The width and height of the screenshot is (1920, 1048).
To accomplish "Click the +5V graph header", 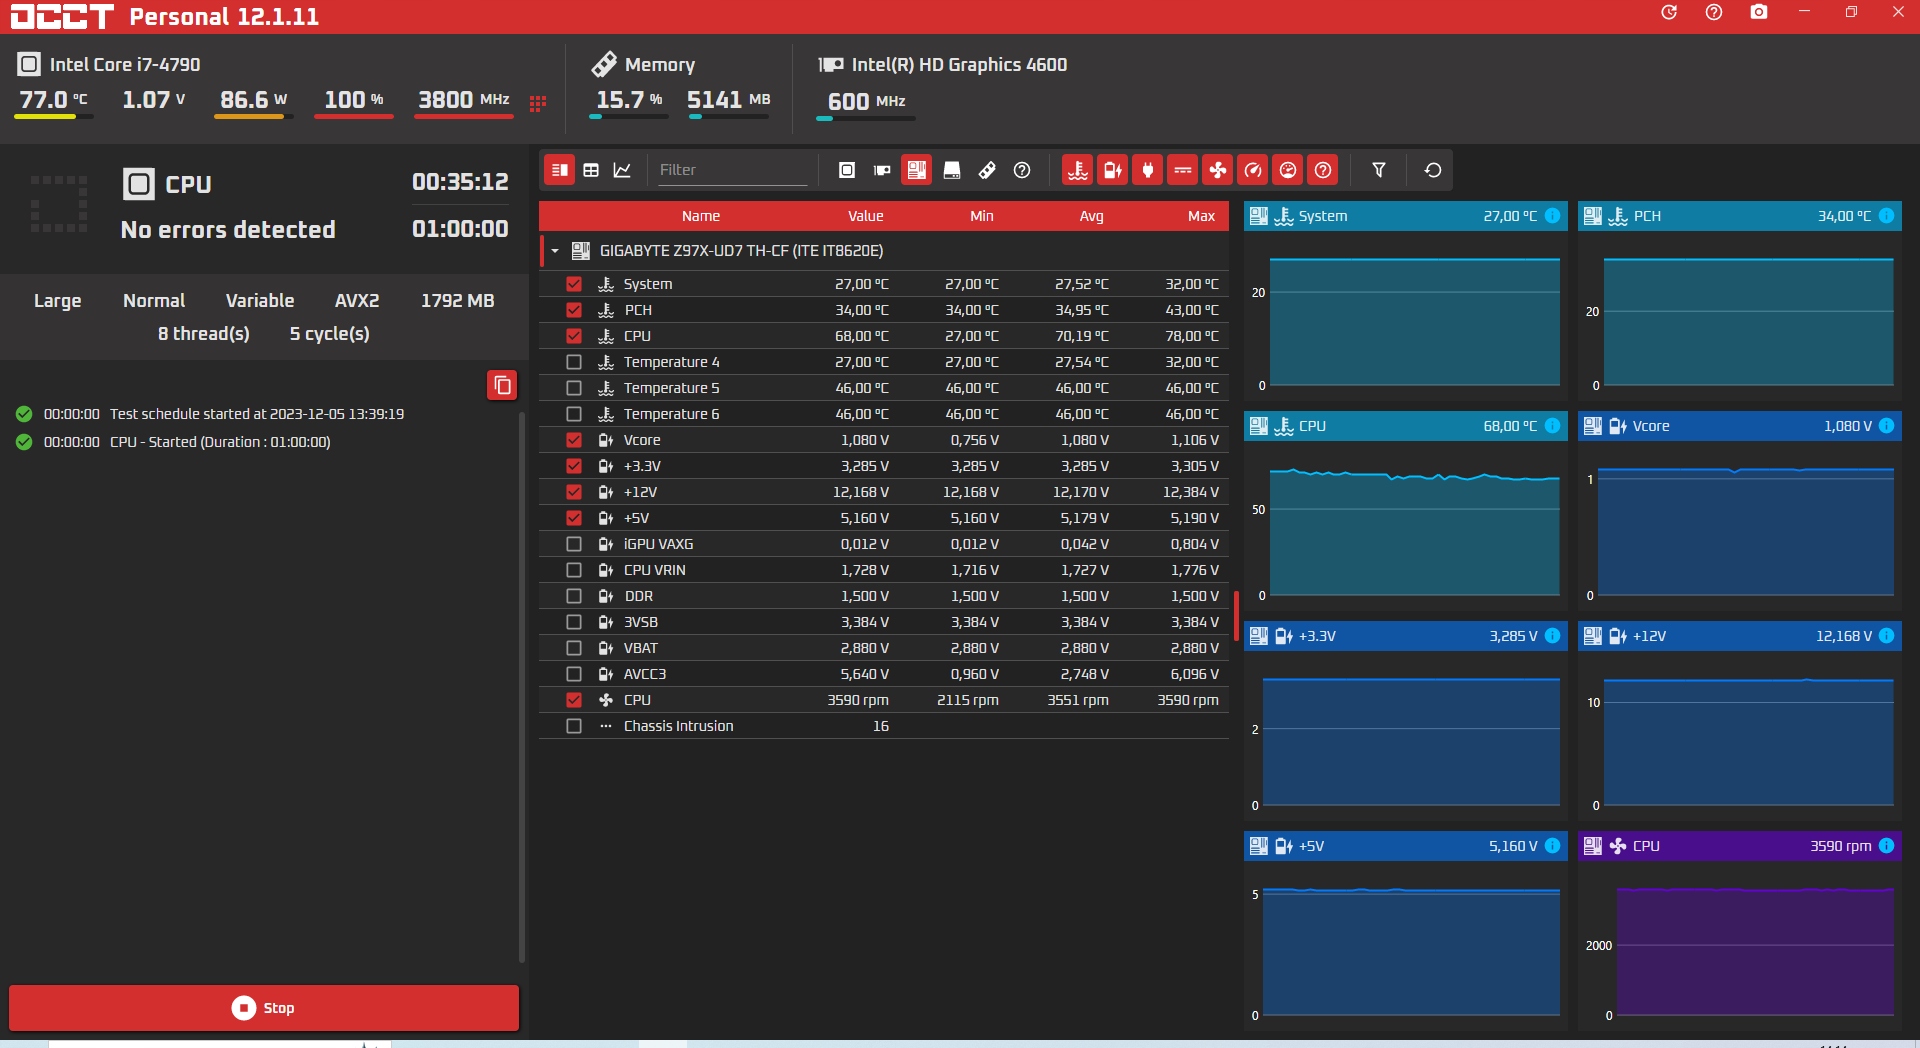I will [x=1406, y=846].
